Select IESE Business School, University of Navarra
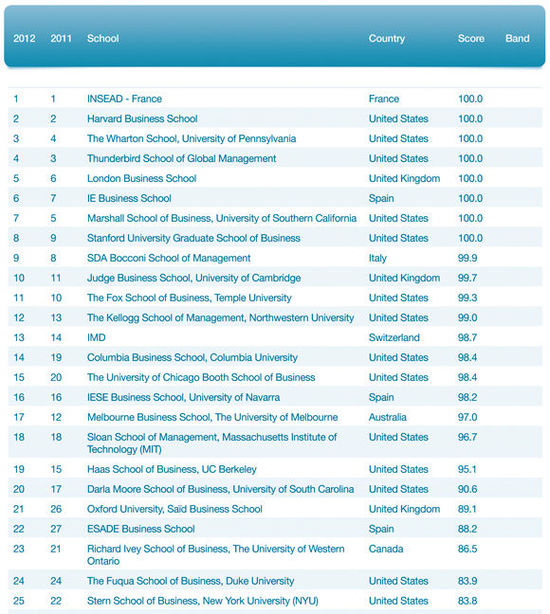 [x=184, y=397]
